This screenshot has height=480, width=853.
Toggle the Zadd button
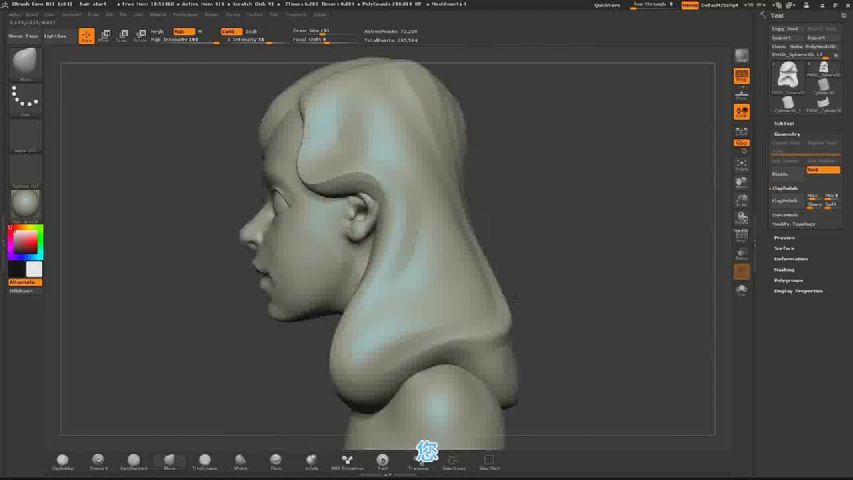[231, 32]
